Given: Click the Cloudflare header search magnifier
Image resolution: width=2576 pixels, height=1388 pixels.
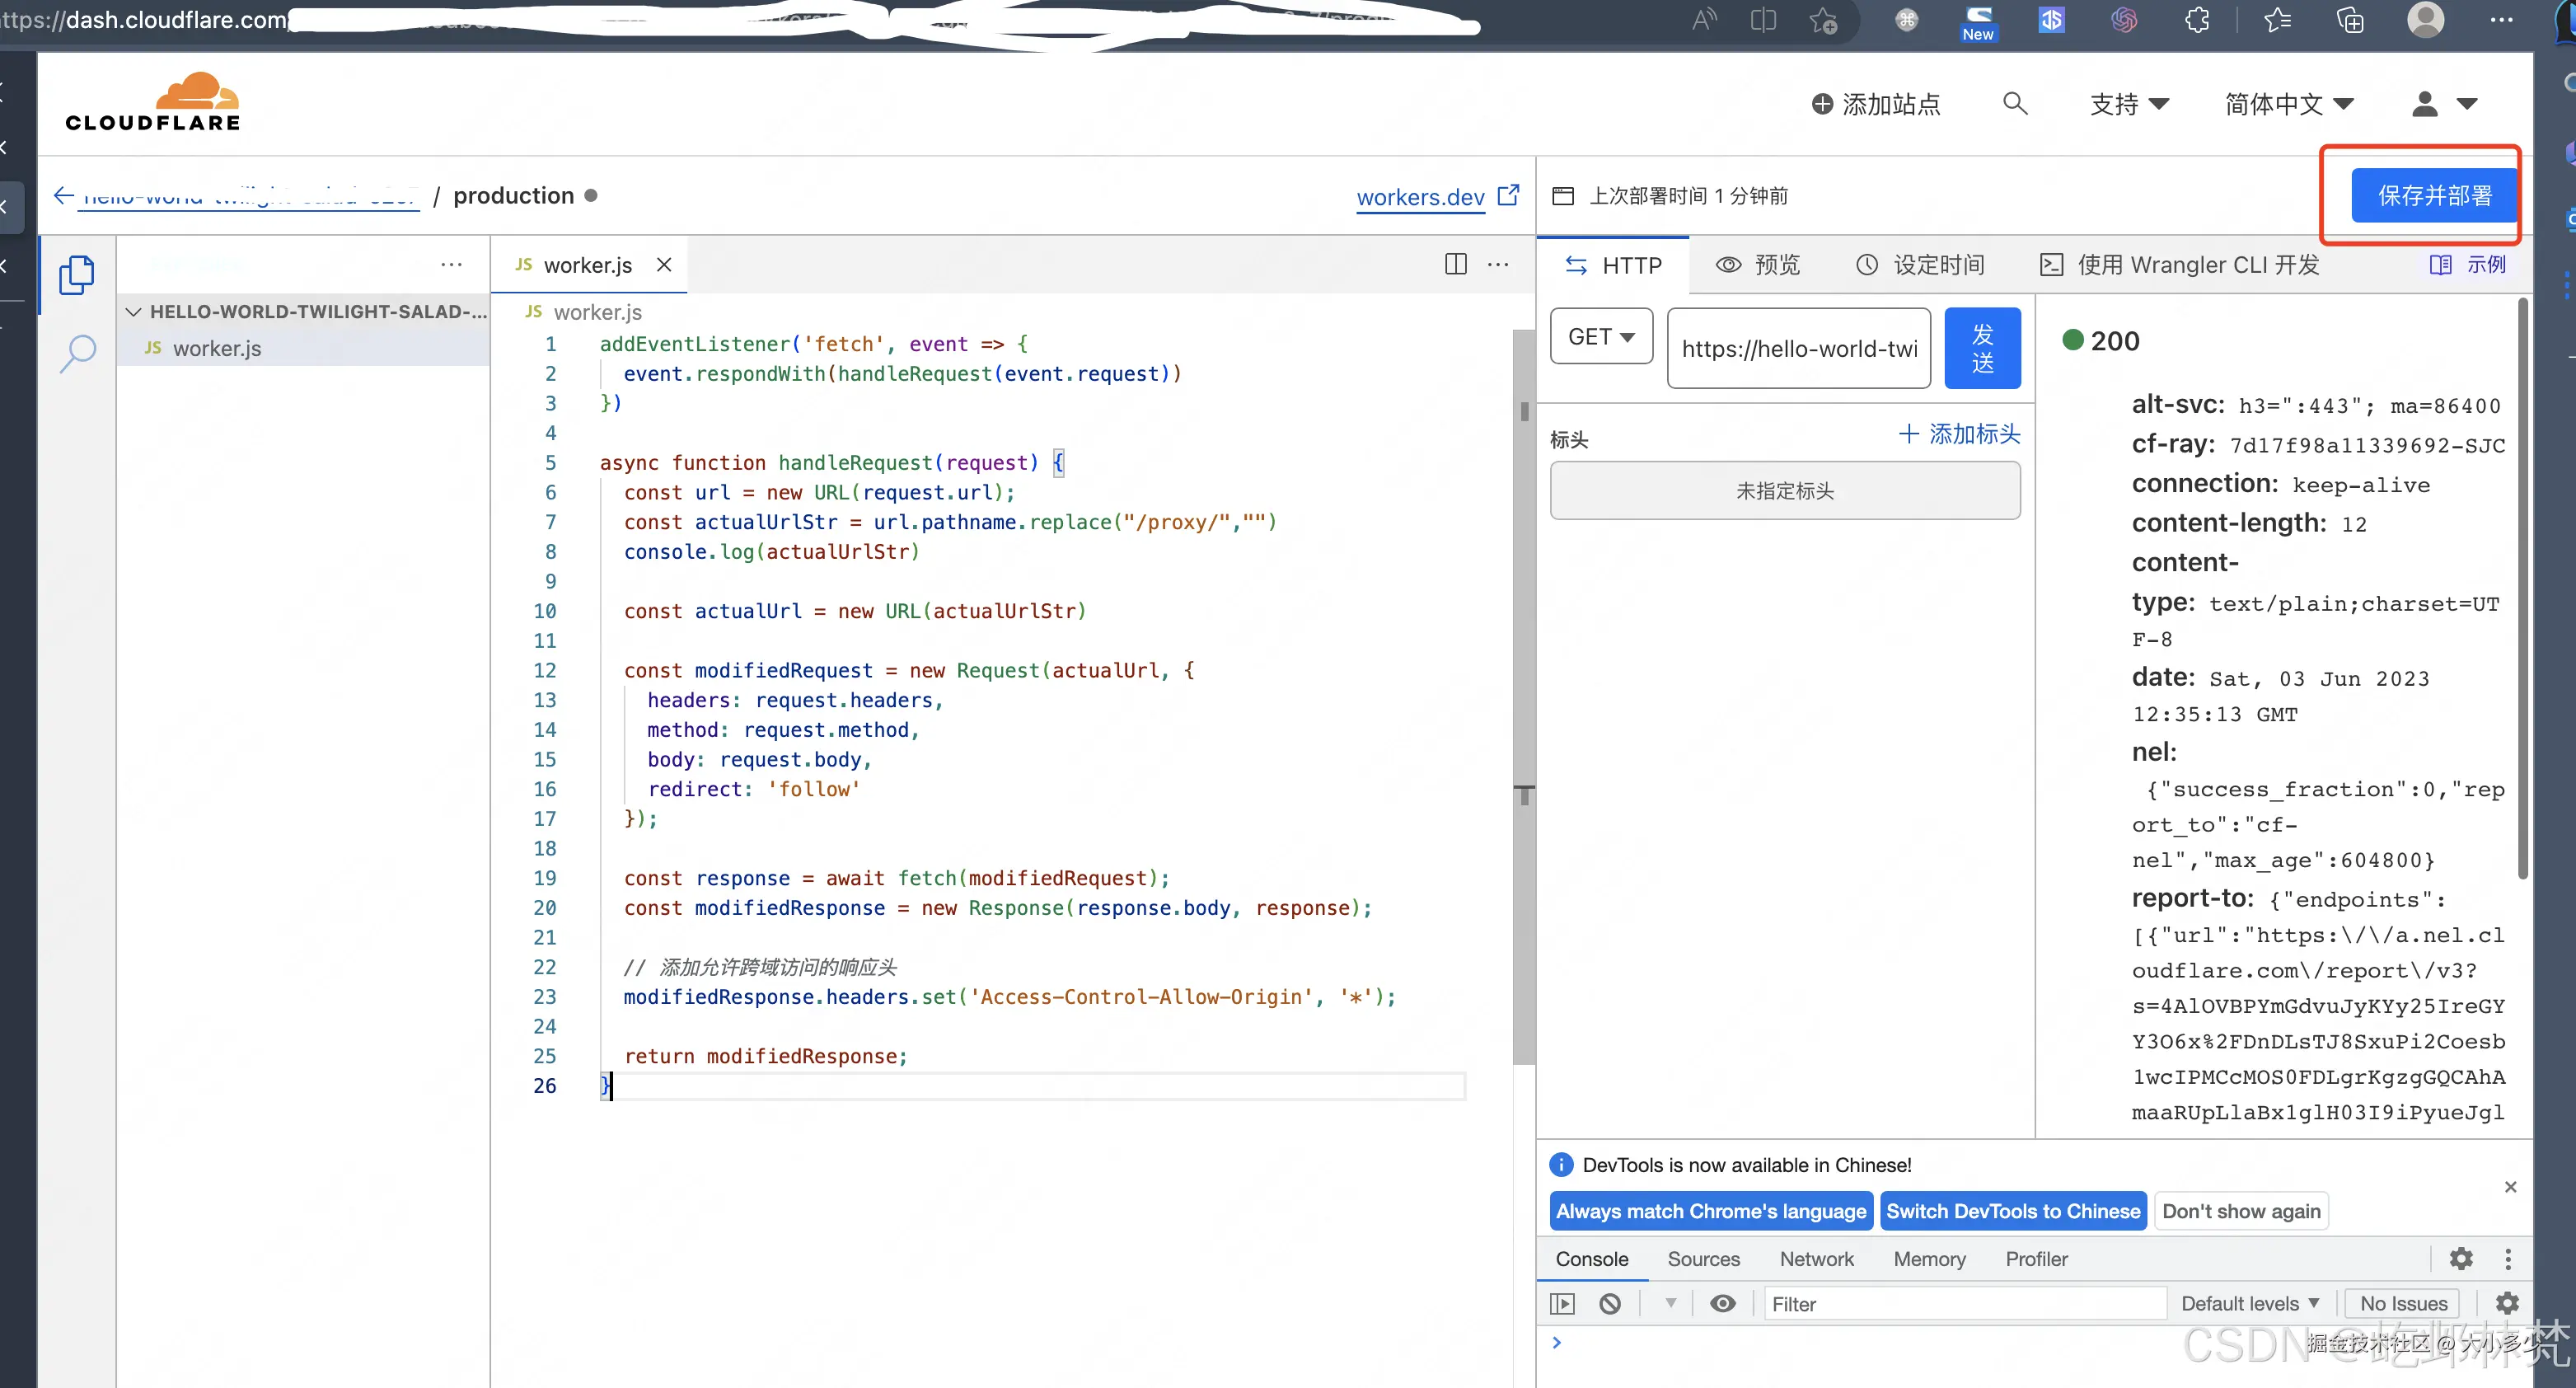Looking at the screenshot, I should tap(2014, 104).
